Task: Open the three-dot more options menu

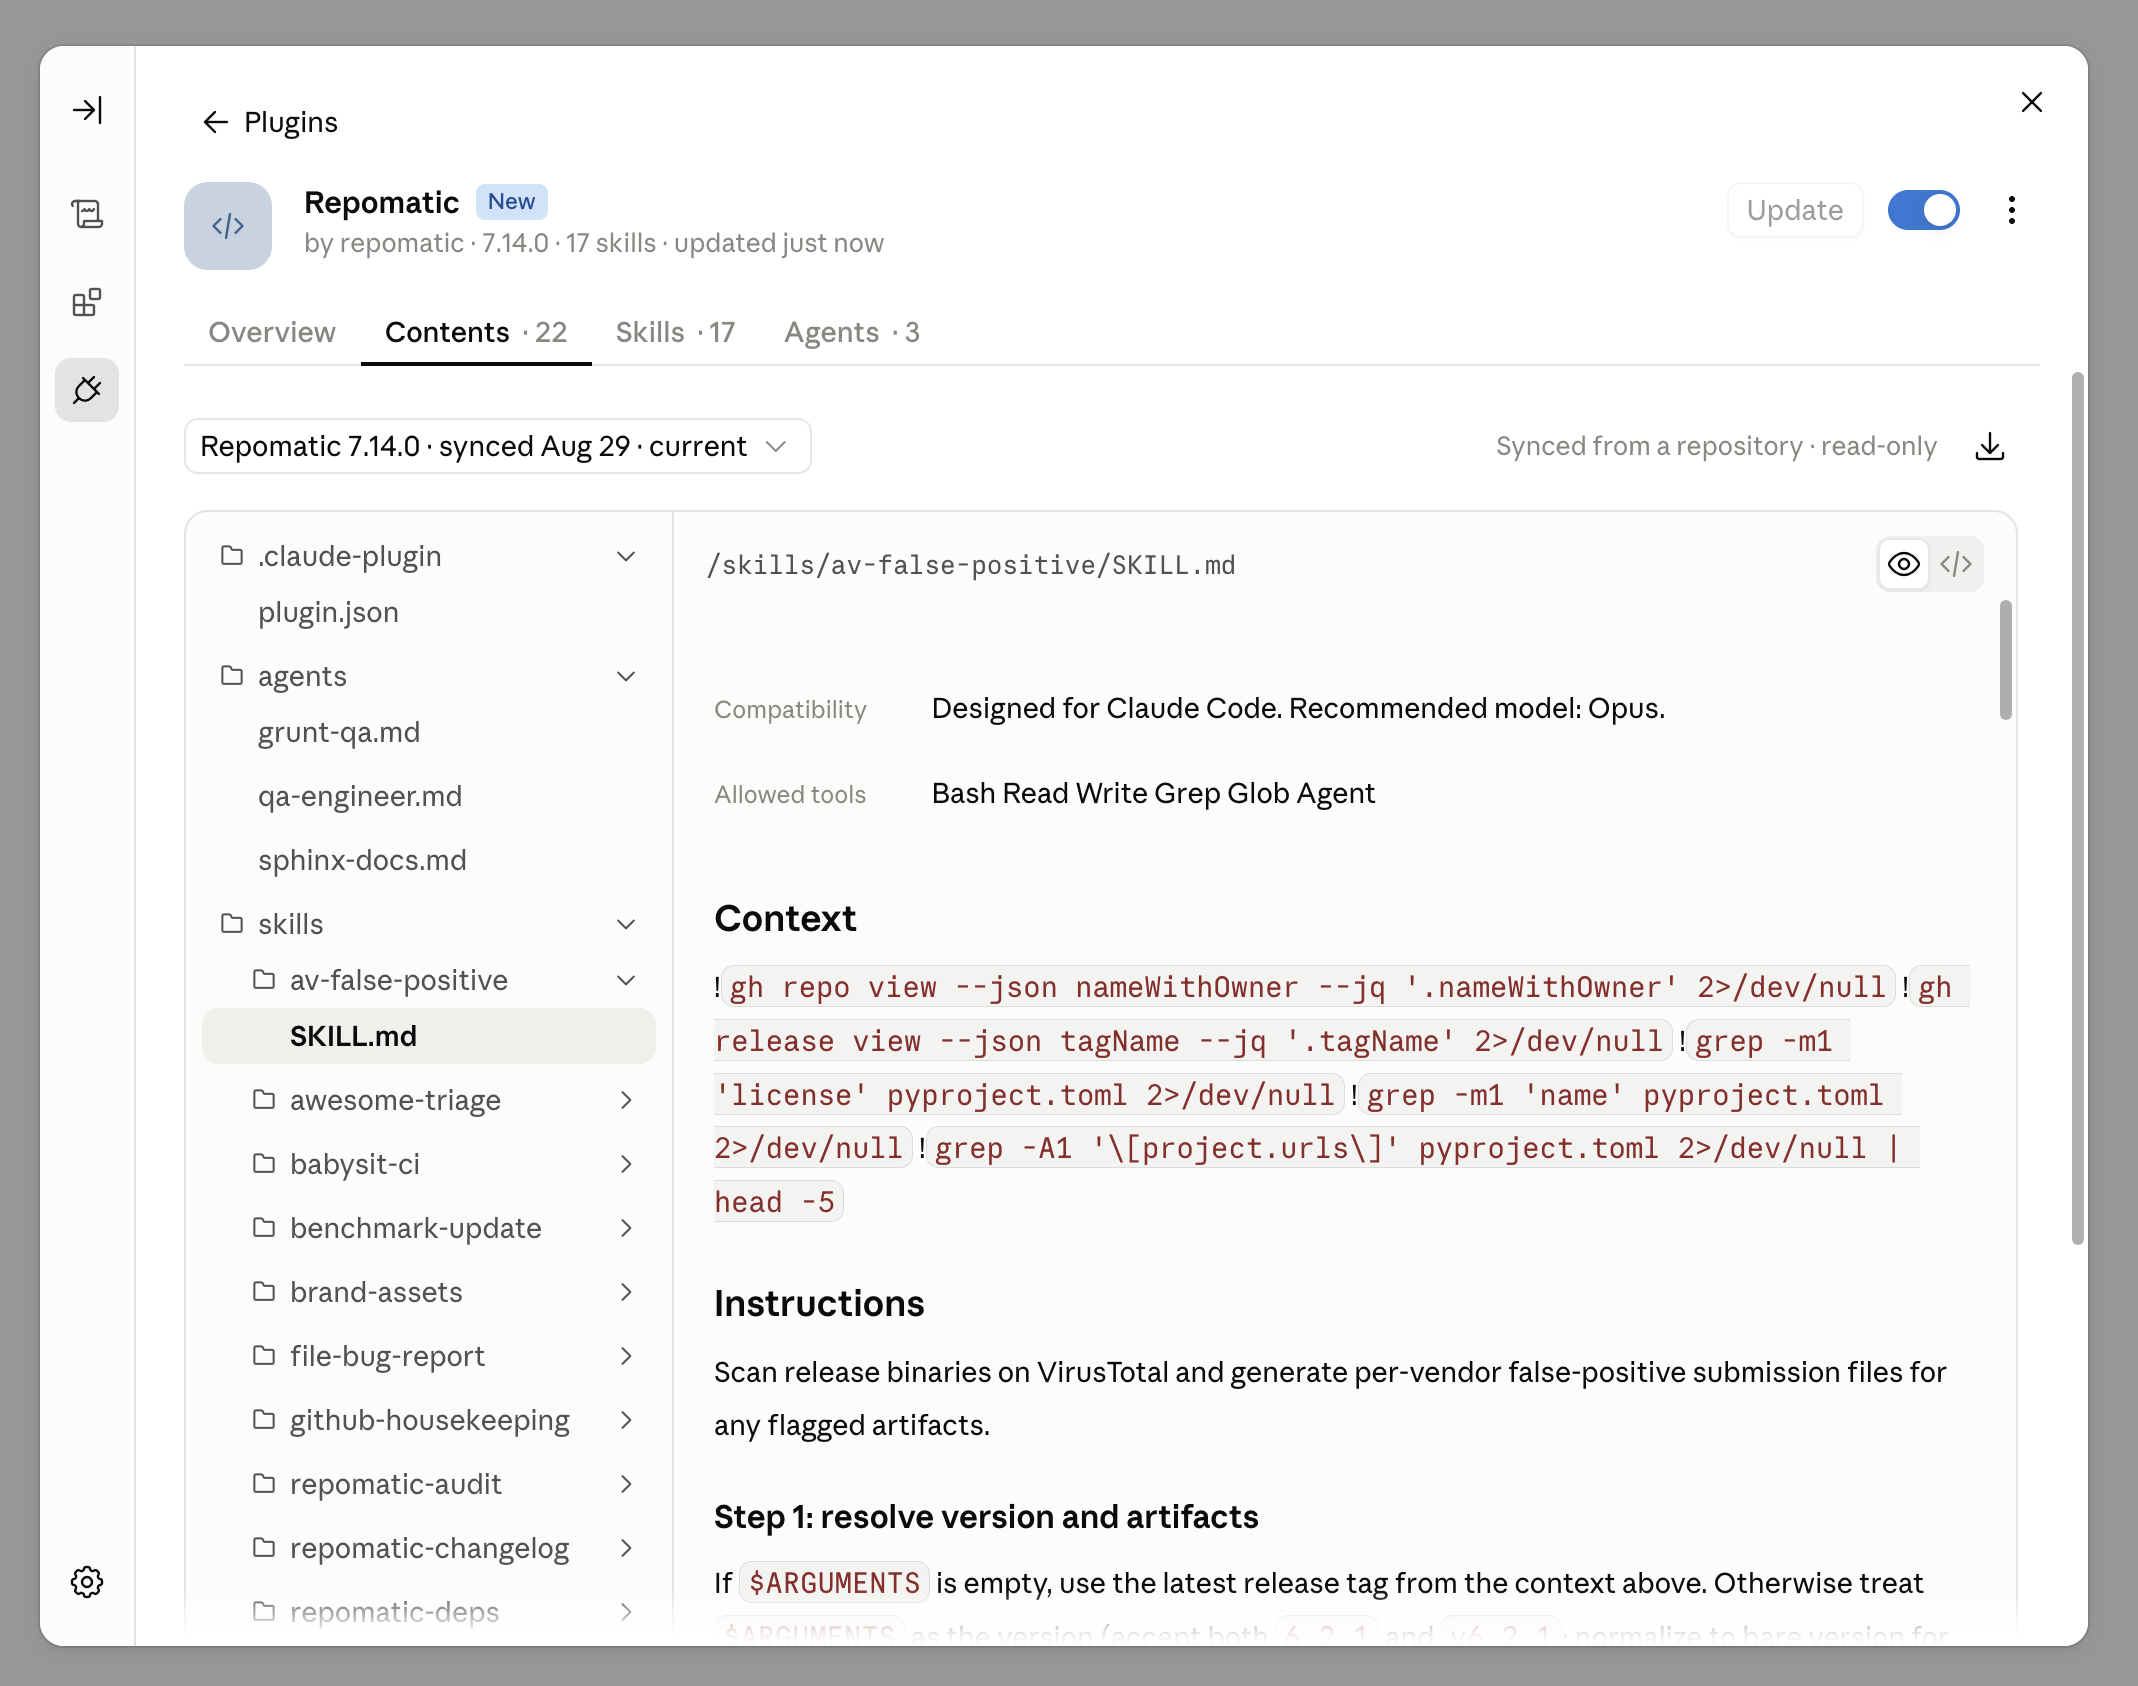Action: point(2012,210)
